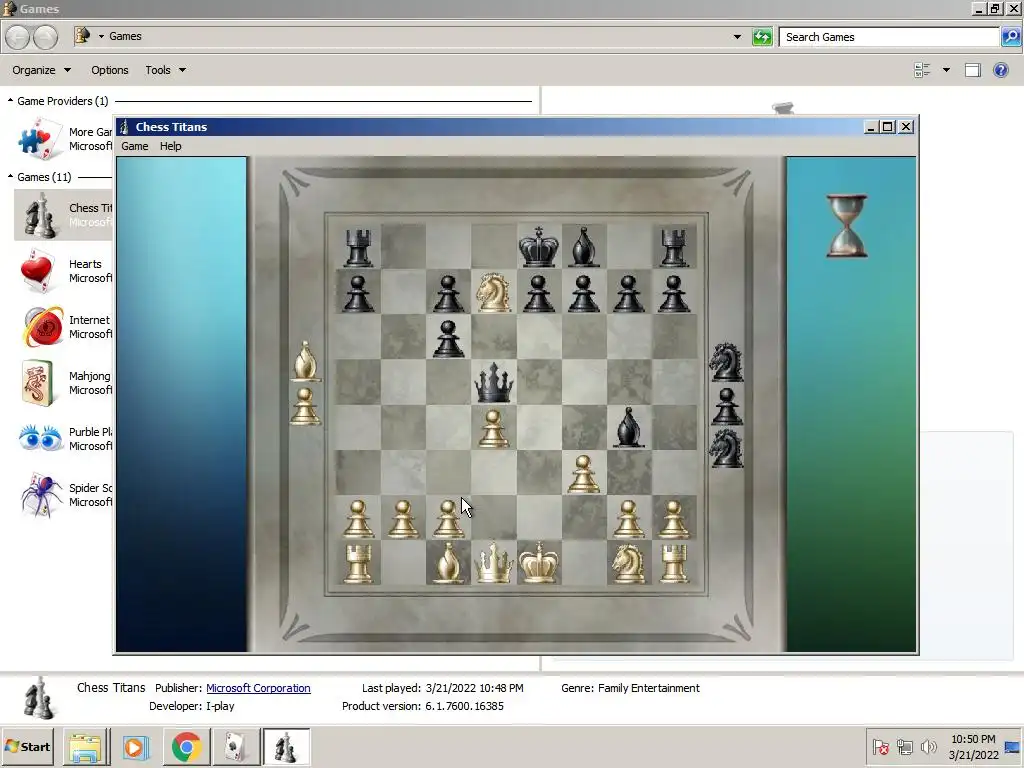Select Chess Titans in the games list
The width and height of the screenshot is (1024, 768).
click(x=63, y=215)
